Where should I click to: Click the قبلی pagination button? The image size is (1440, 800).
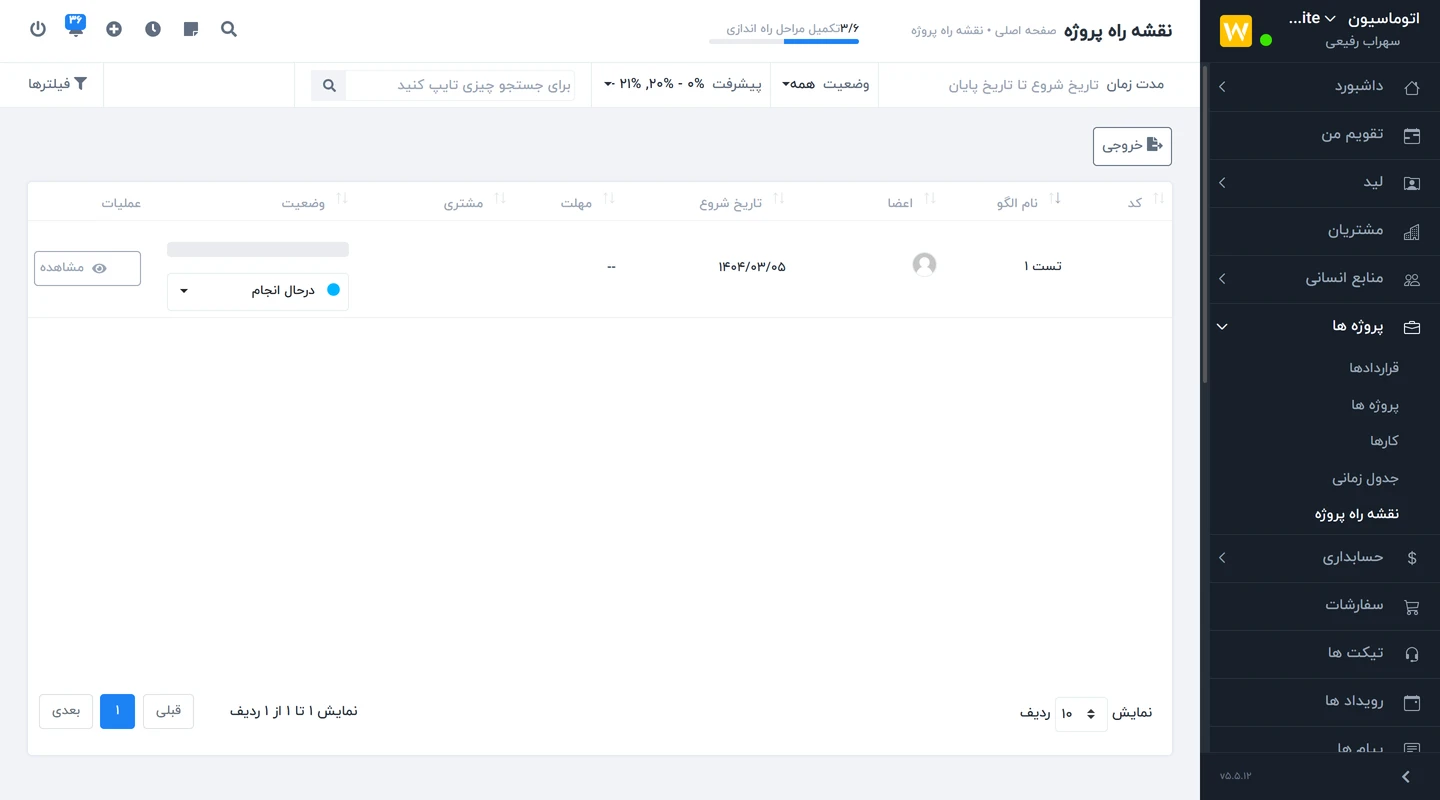point(168,711)
